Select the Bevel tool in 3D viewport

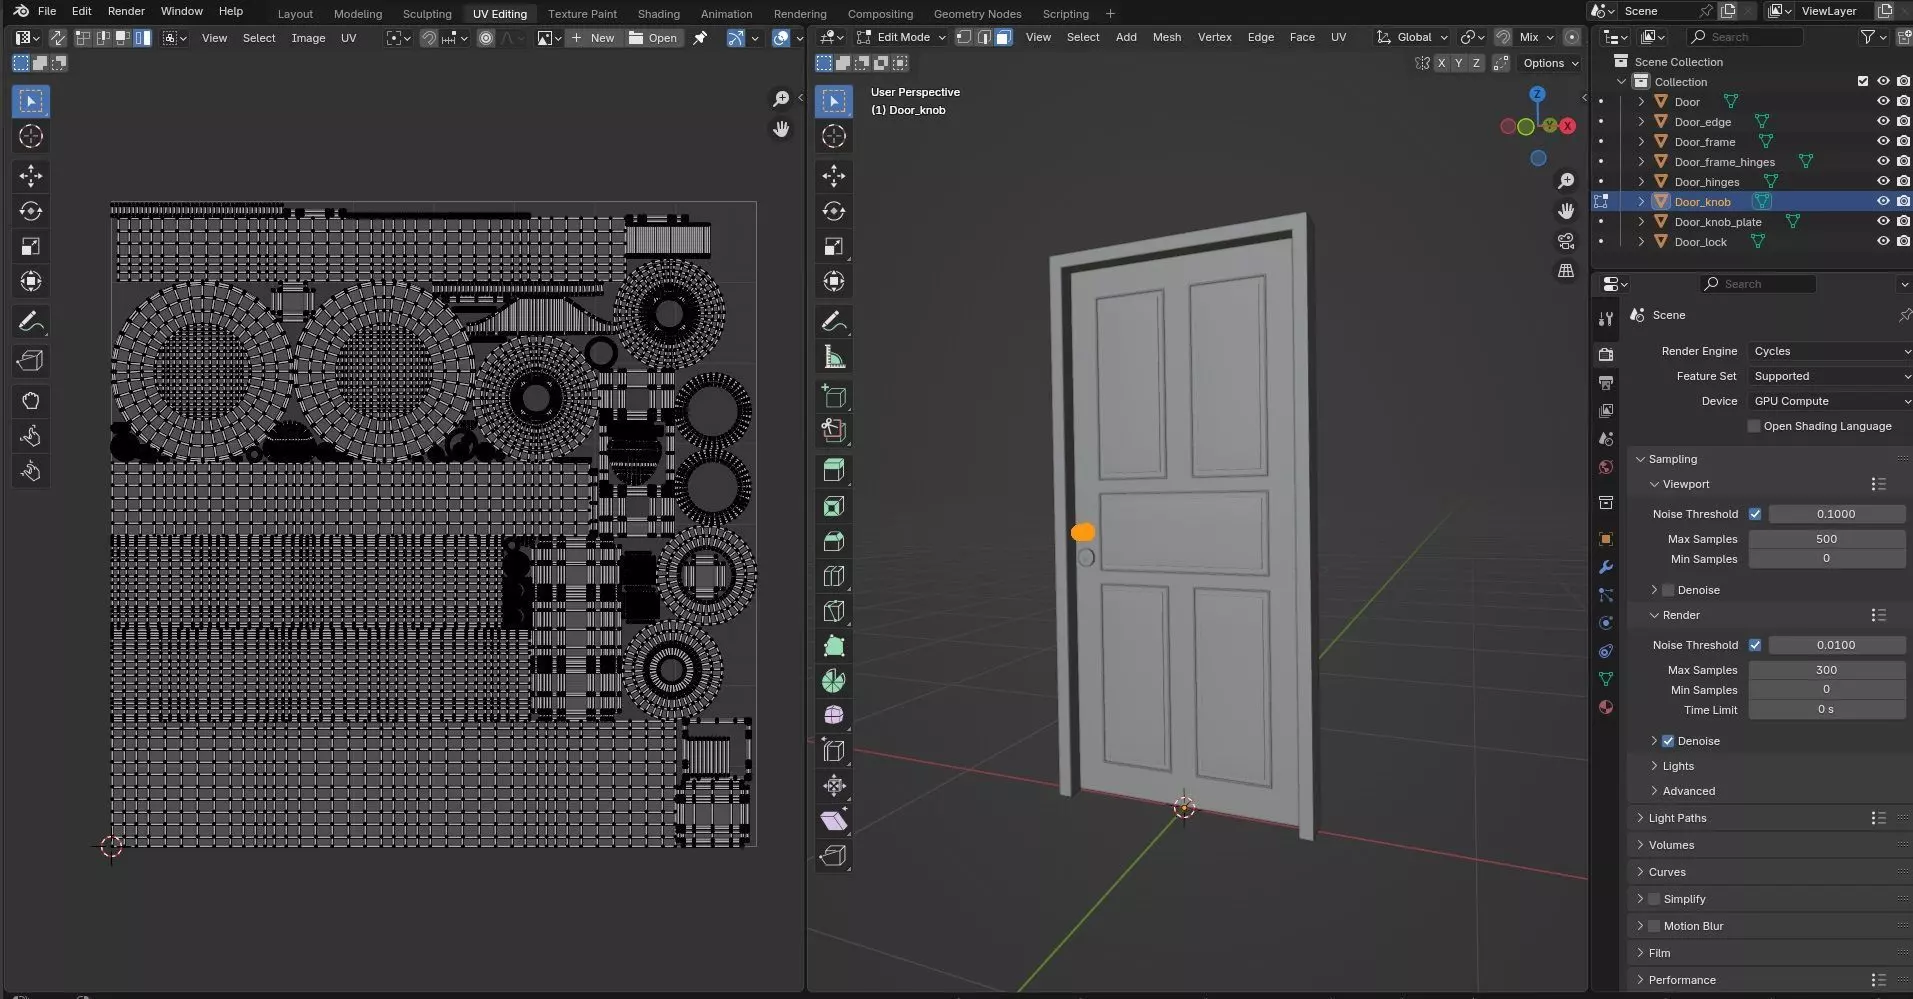coord(834,541)
